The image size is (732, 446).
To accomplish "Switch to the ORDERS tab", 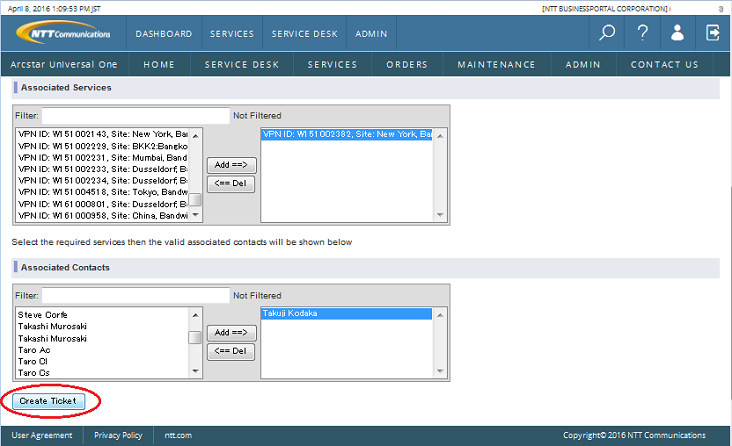I will coord(407,65).
